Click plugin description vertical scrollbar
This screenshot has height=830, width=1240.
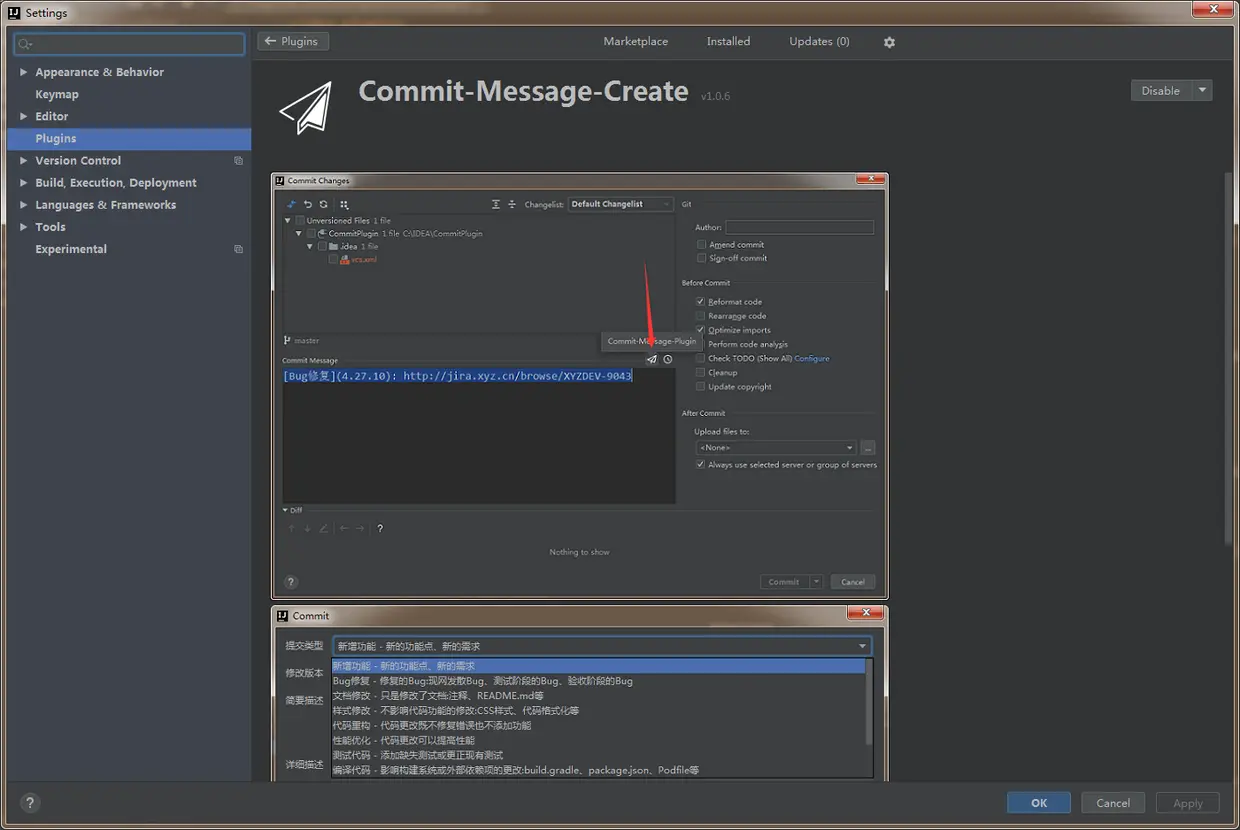click(x=1229, y=360)
